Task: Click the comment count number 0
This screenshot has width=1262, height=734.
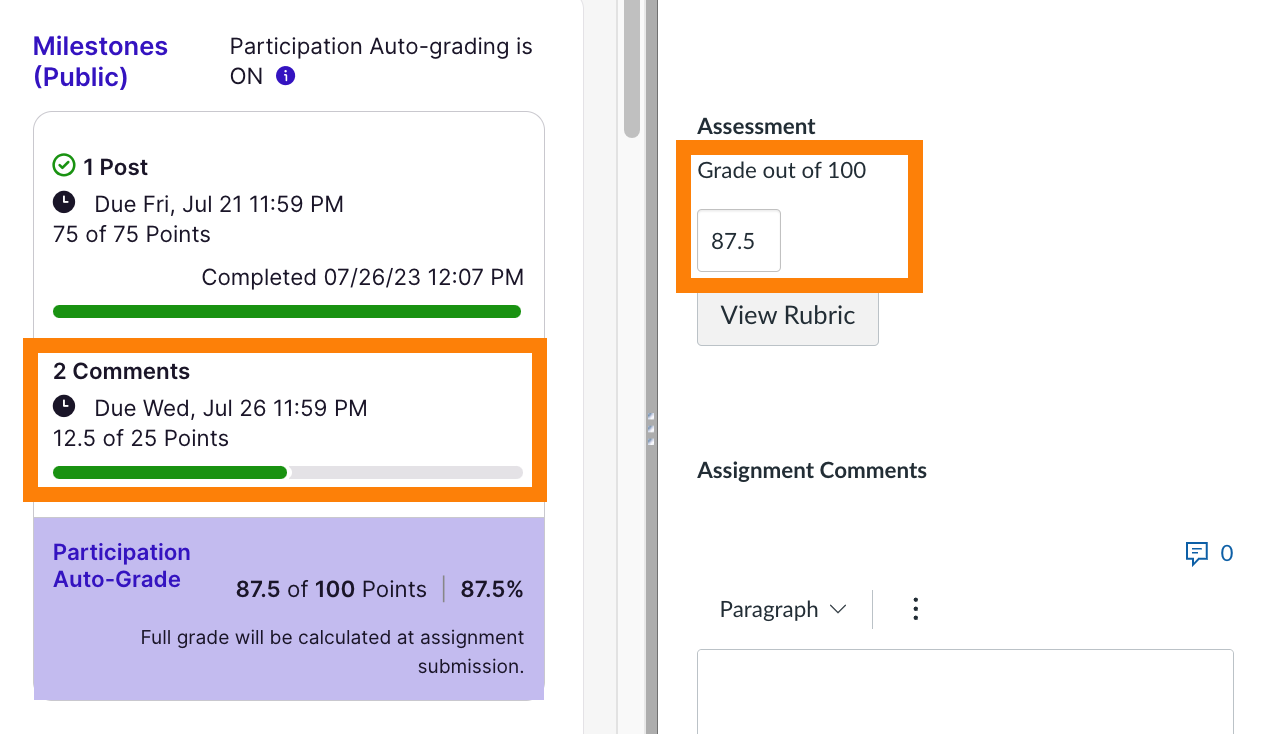Action: 1227,553
